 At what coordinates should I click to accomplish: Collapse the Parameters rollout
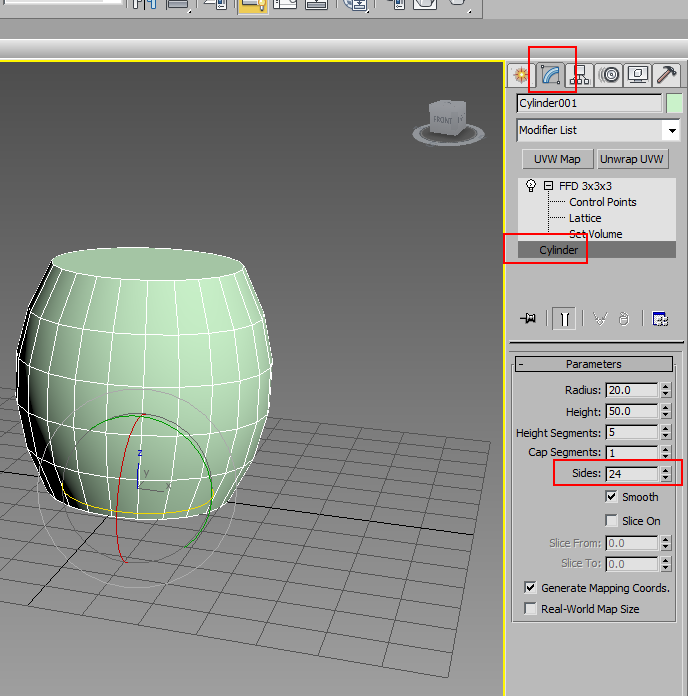(521, 364)
